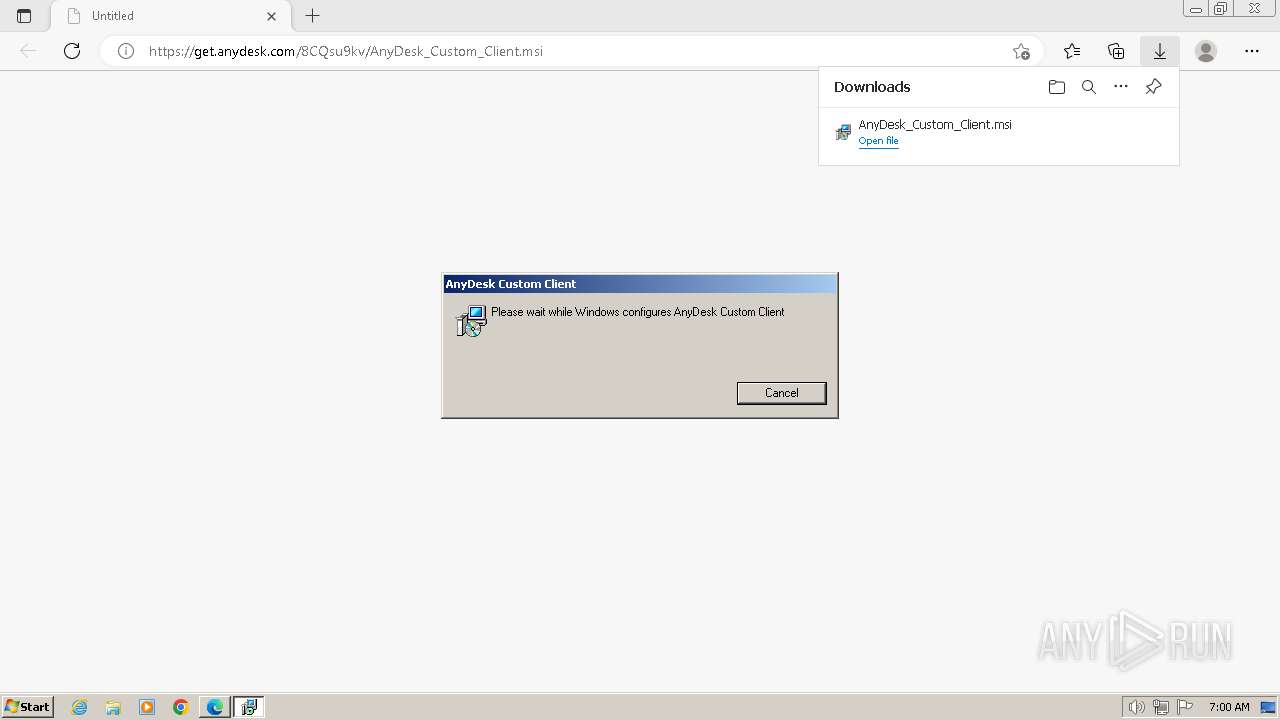Image resolution: width=1280 pixels, height=720 pixels.
Task: Click the installer icon in the dialog
Action: tap(471, 321)
